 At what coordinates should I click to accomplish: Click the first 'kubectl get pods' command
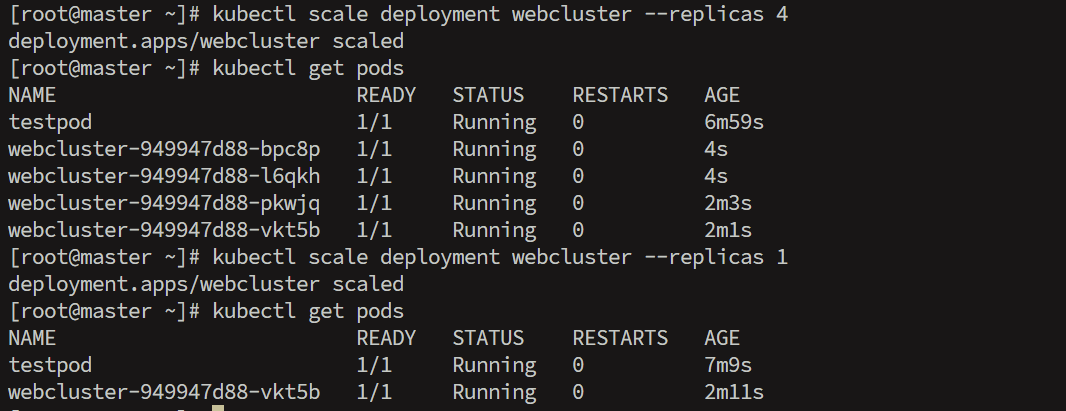308,69
